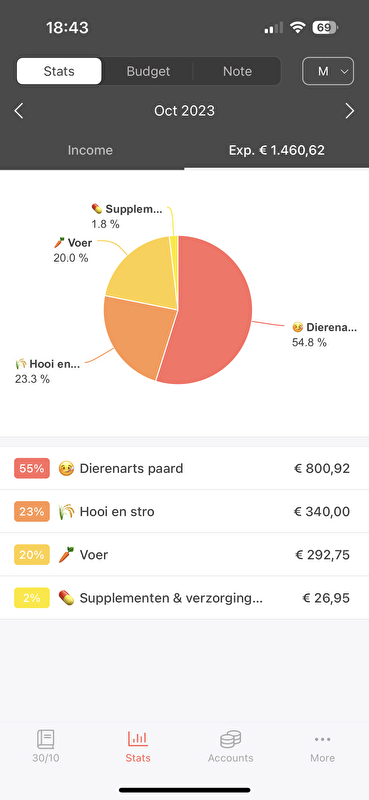Switch to the Budget segment
369x800 pixels.
pyautogui.click(x=148, y=71)
